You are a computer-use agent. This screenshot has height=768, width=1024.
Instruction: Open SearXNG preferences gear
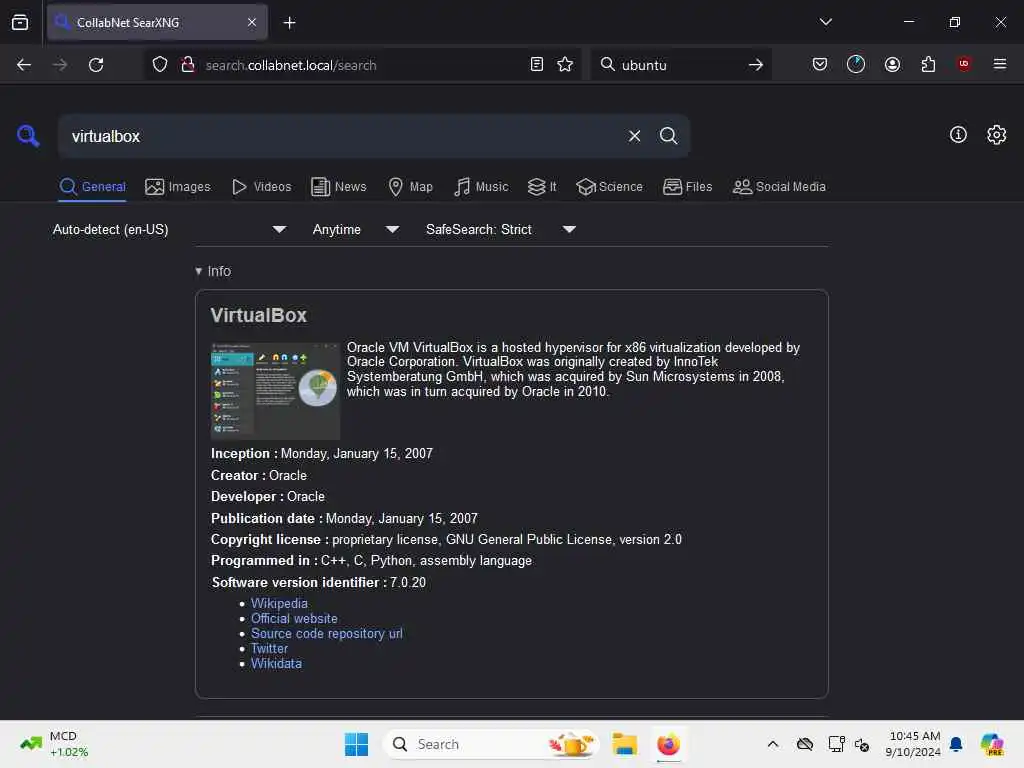coord(996,135)
